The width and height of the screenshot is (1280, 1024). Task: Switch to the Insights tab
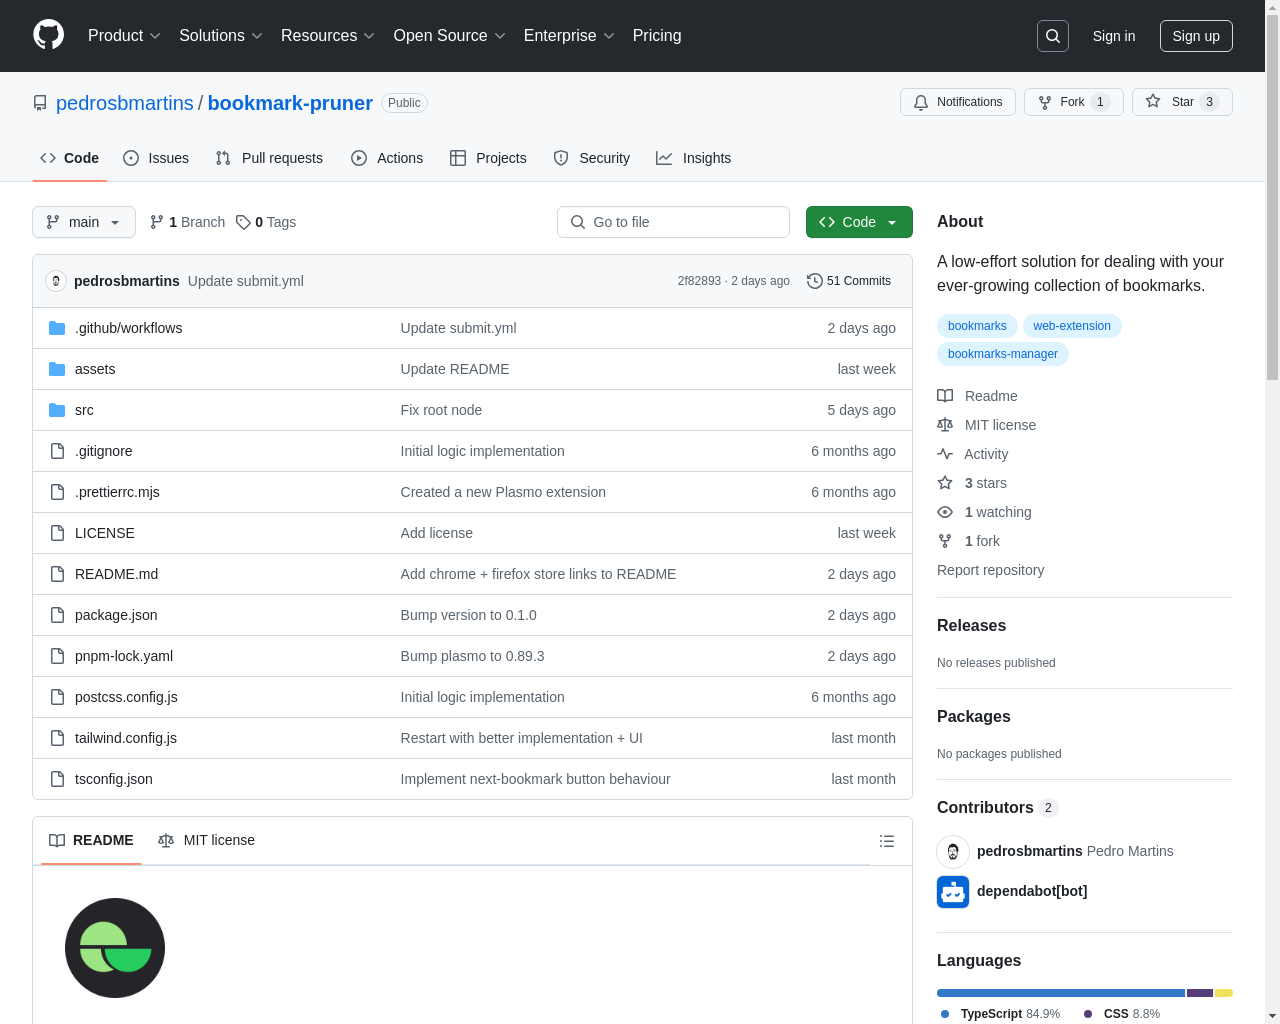[x=694, y=158]
